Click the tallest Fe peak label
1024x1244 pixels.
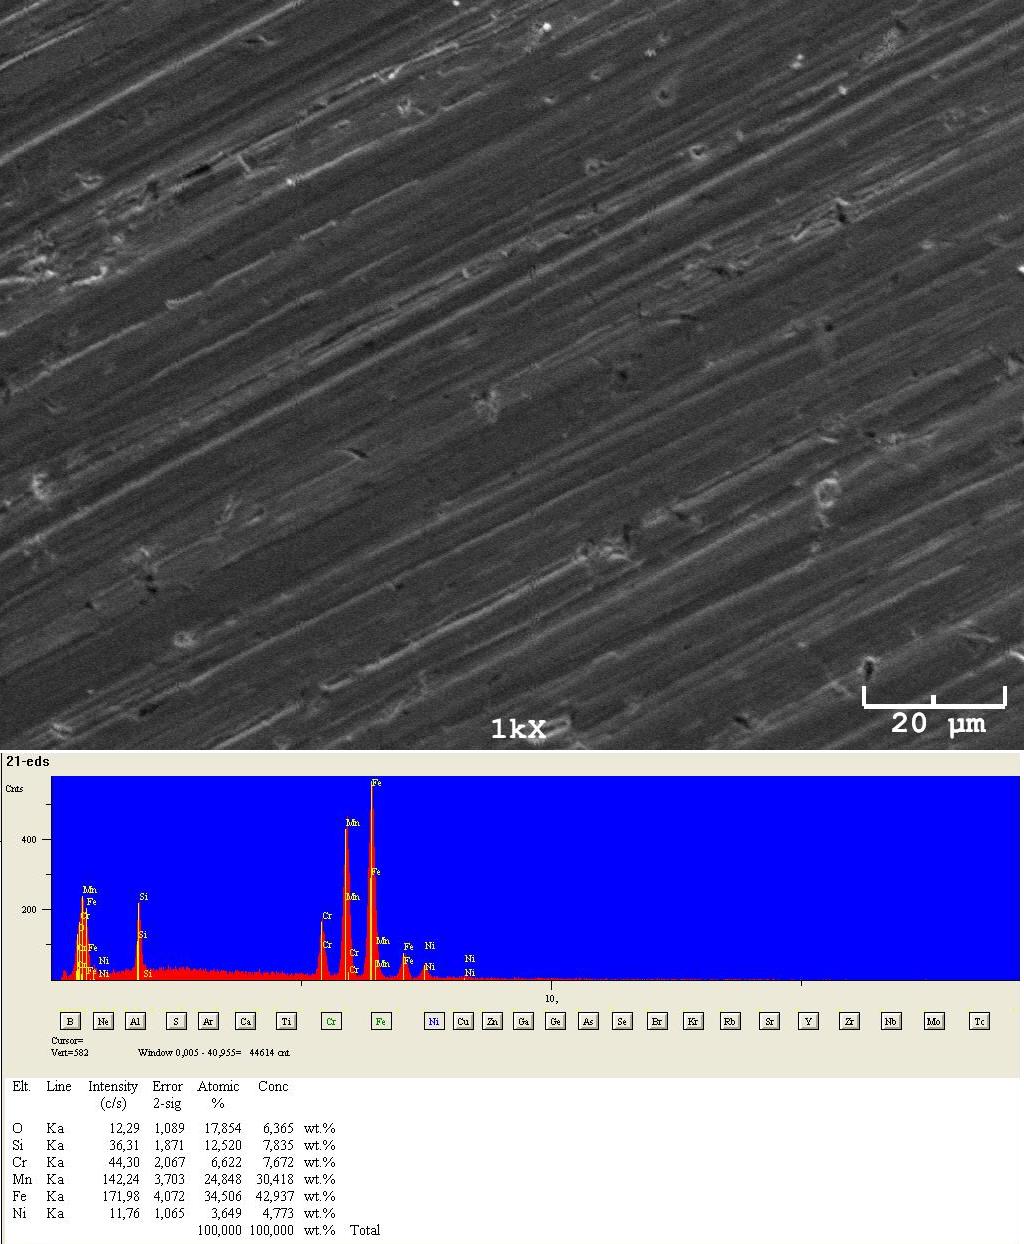pyautogui.click(x=376, y=783)
